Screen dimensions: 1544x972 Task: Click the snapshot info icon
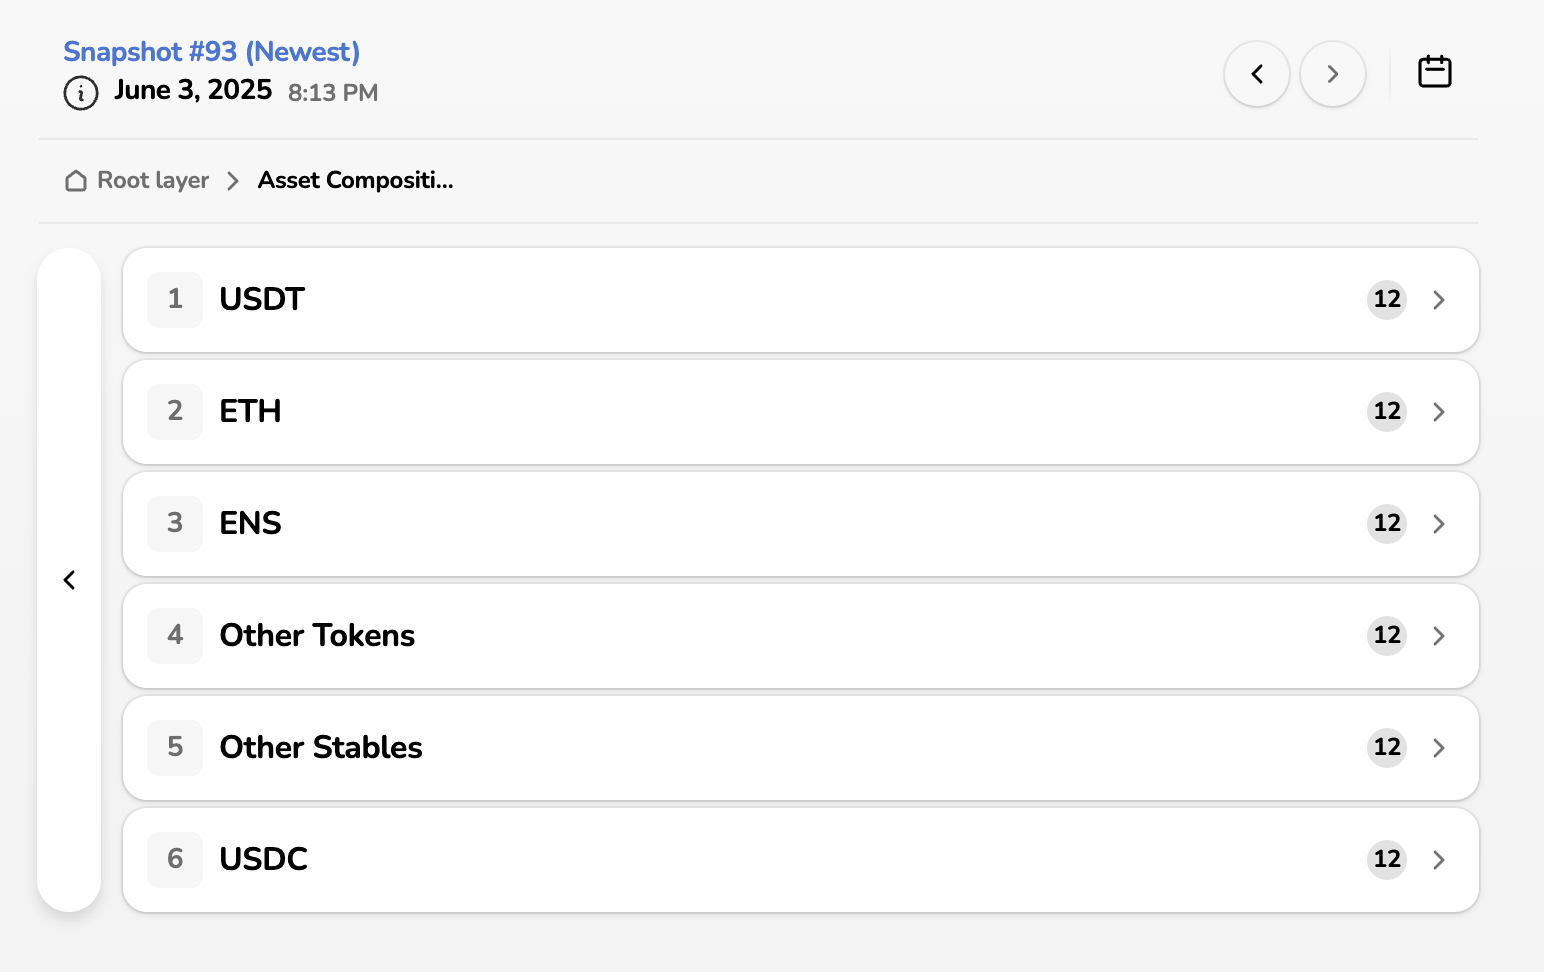pyautogui.click(x=81, y=93)
